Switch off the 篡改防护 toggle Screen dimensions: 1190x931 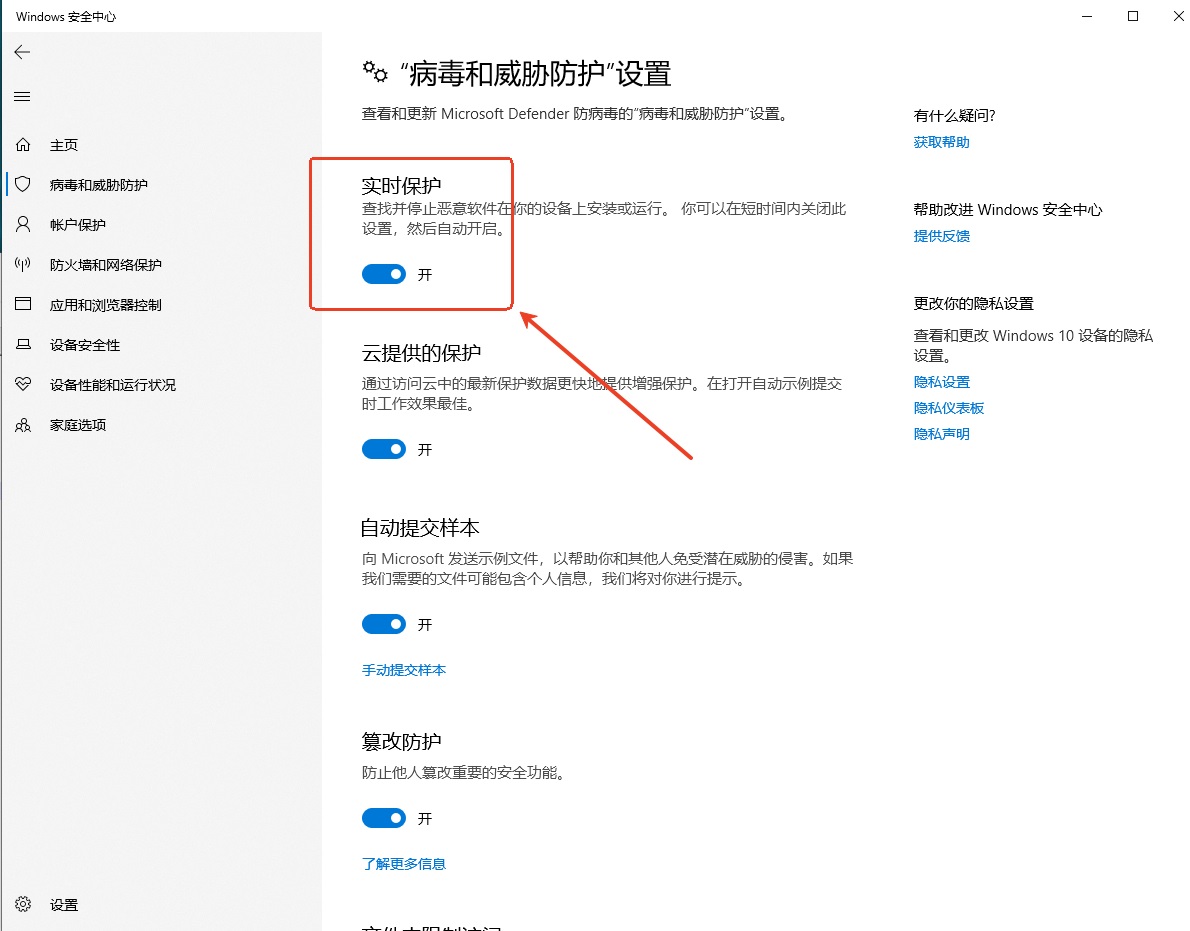tap(384, 819)
